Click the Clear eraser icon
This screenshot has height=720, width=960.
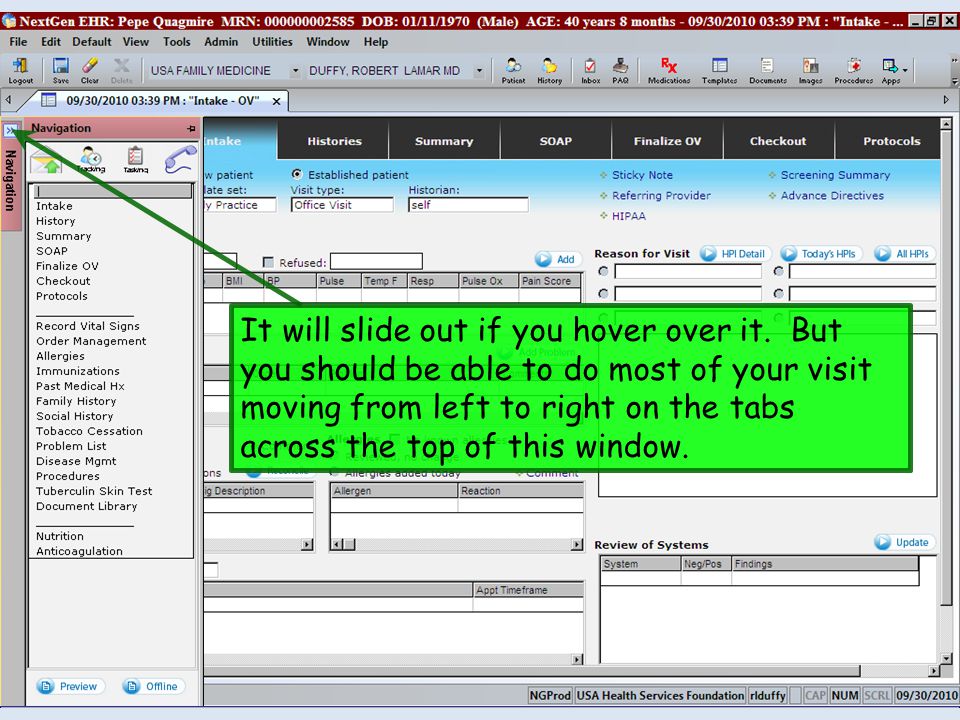89,71
